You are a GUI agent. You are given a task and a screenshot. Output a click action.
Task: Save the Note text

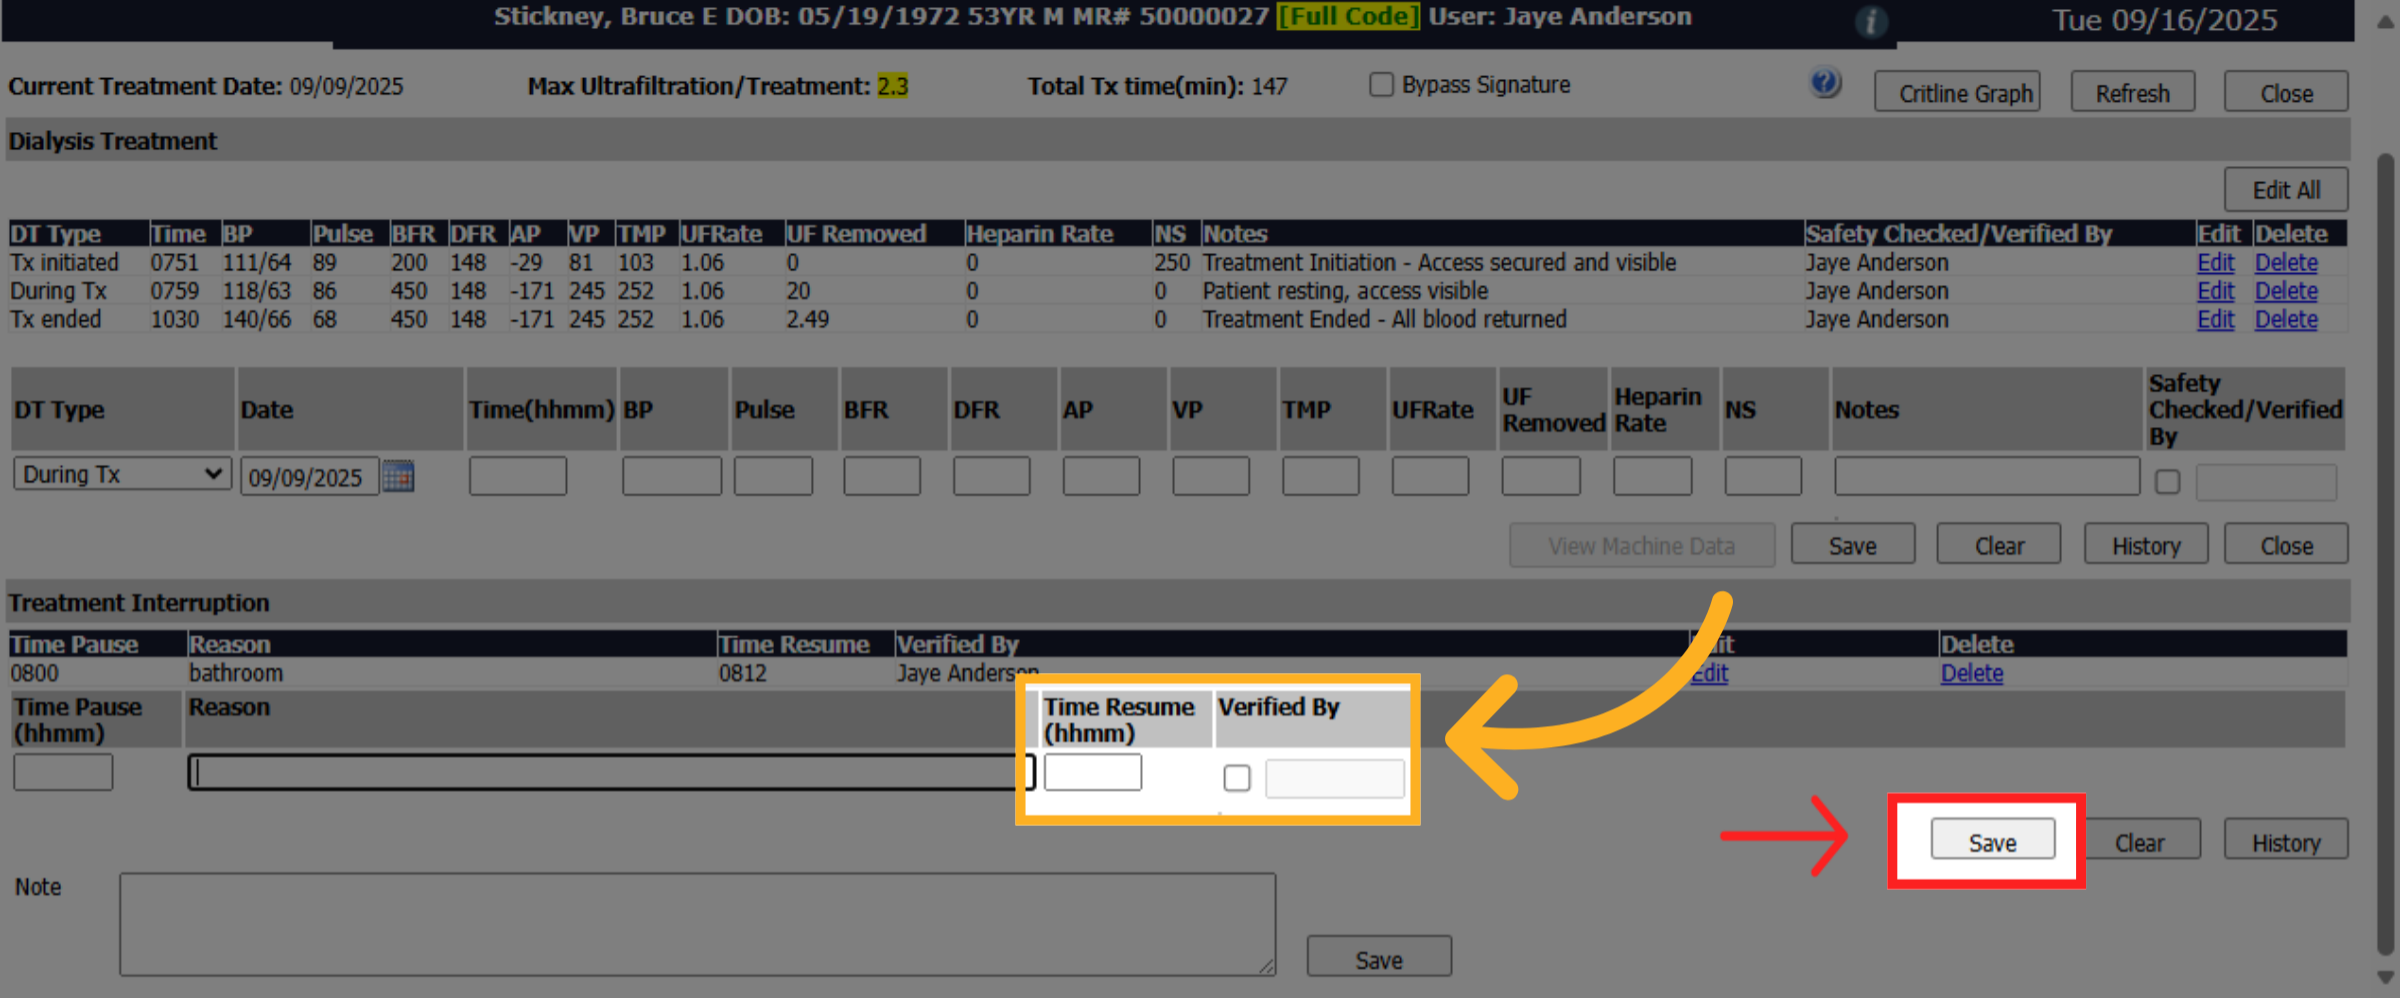[1379, 957]
